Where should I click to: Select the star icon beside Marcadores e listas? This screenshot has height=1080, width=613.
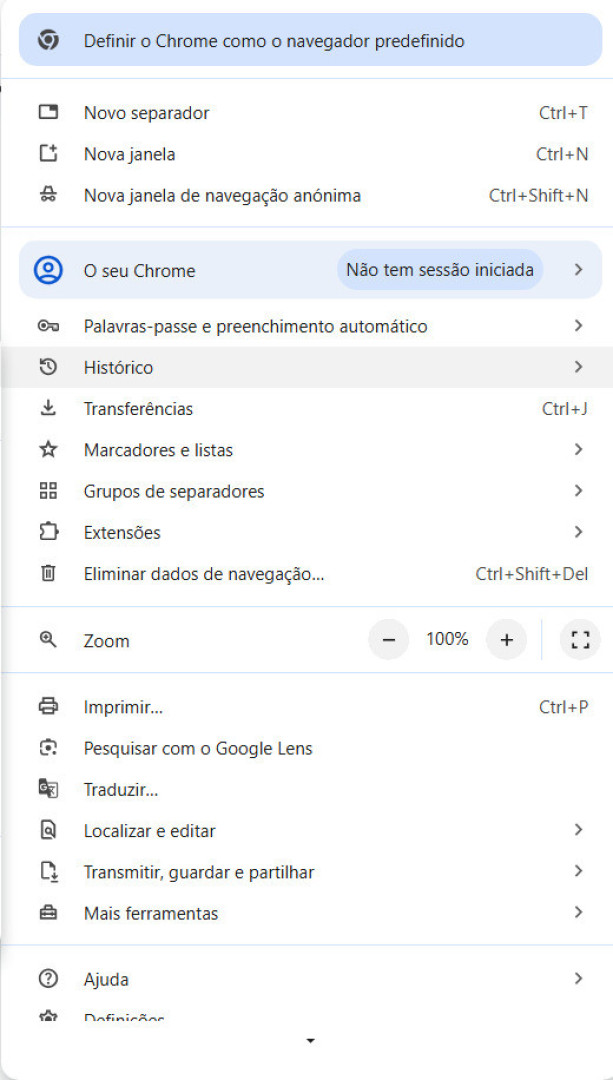48,449
